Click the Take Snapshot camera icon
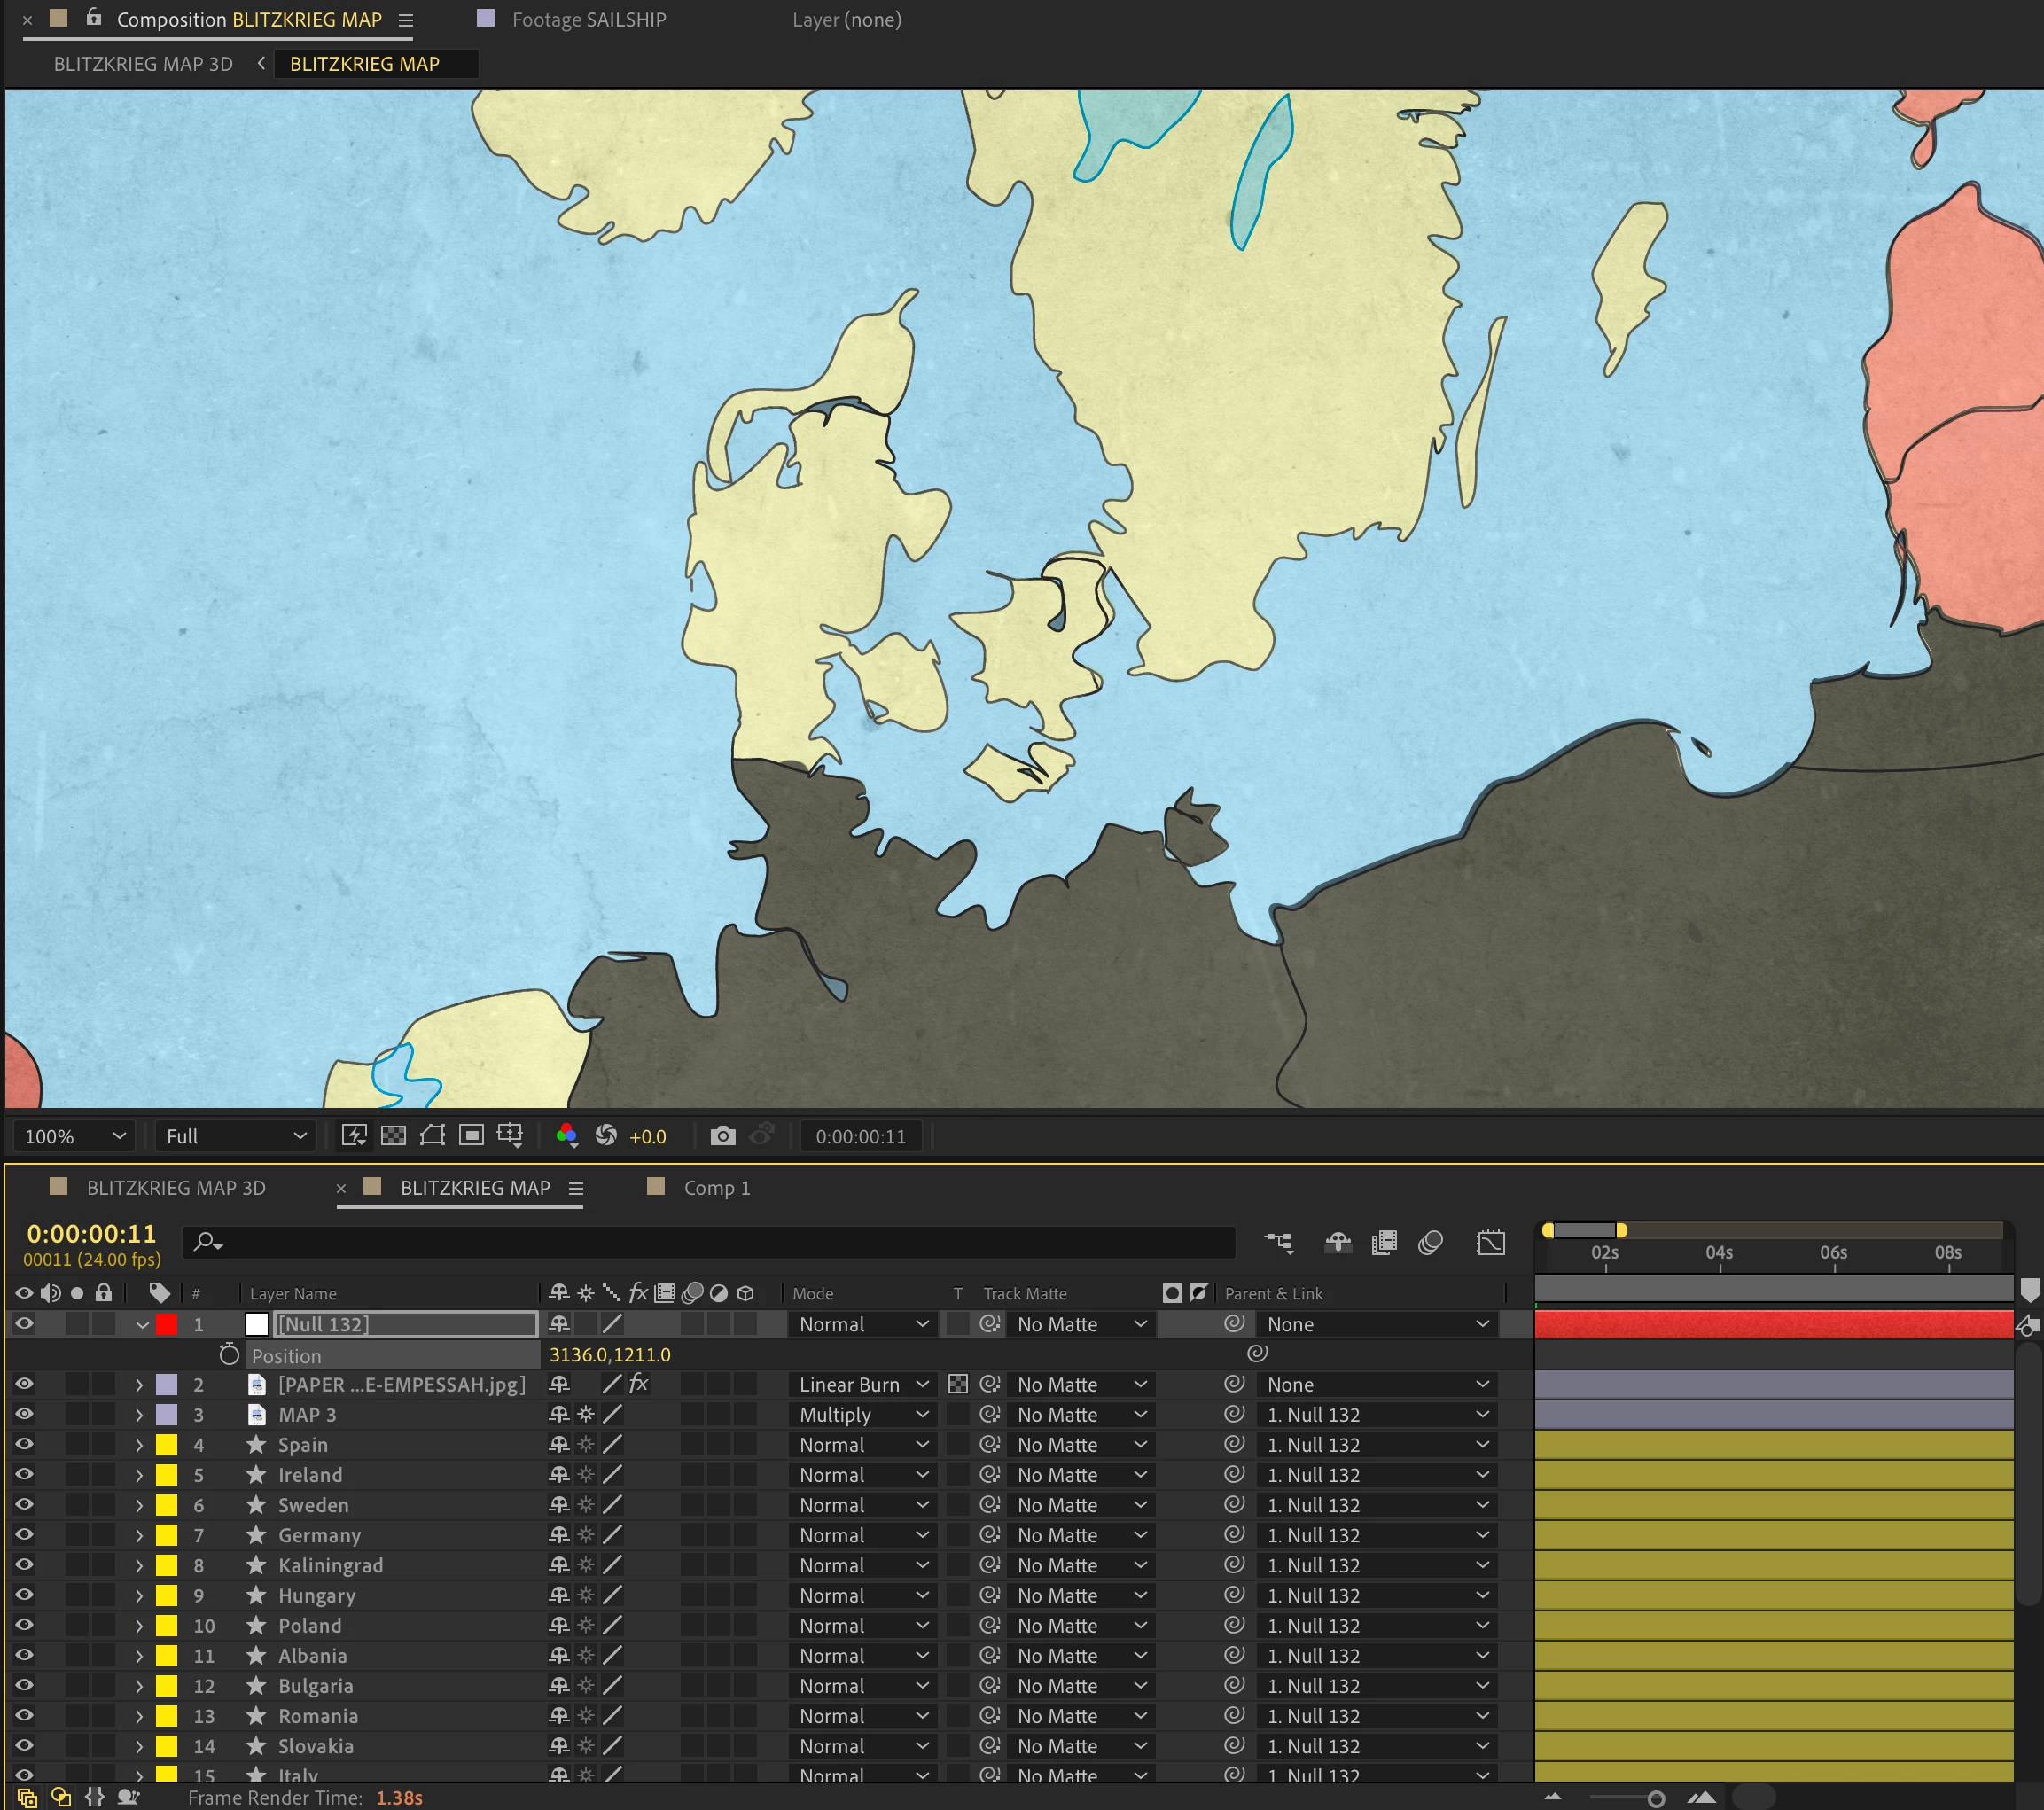This screenshot has width=2044, height=1810. (x=722, y=1136)
